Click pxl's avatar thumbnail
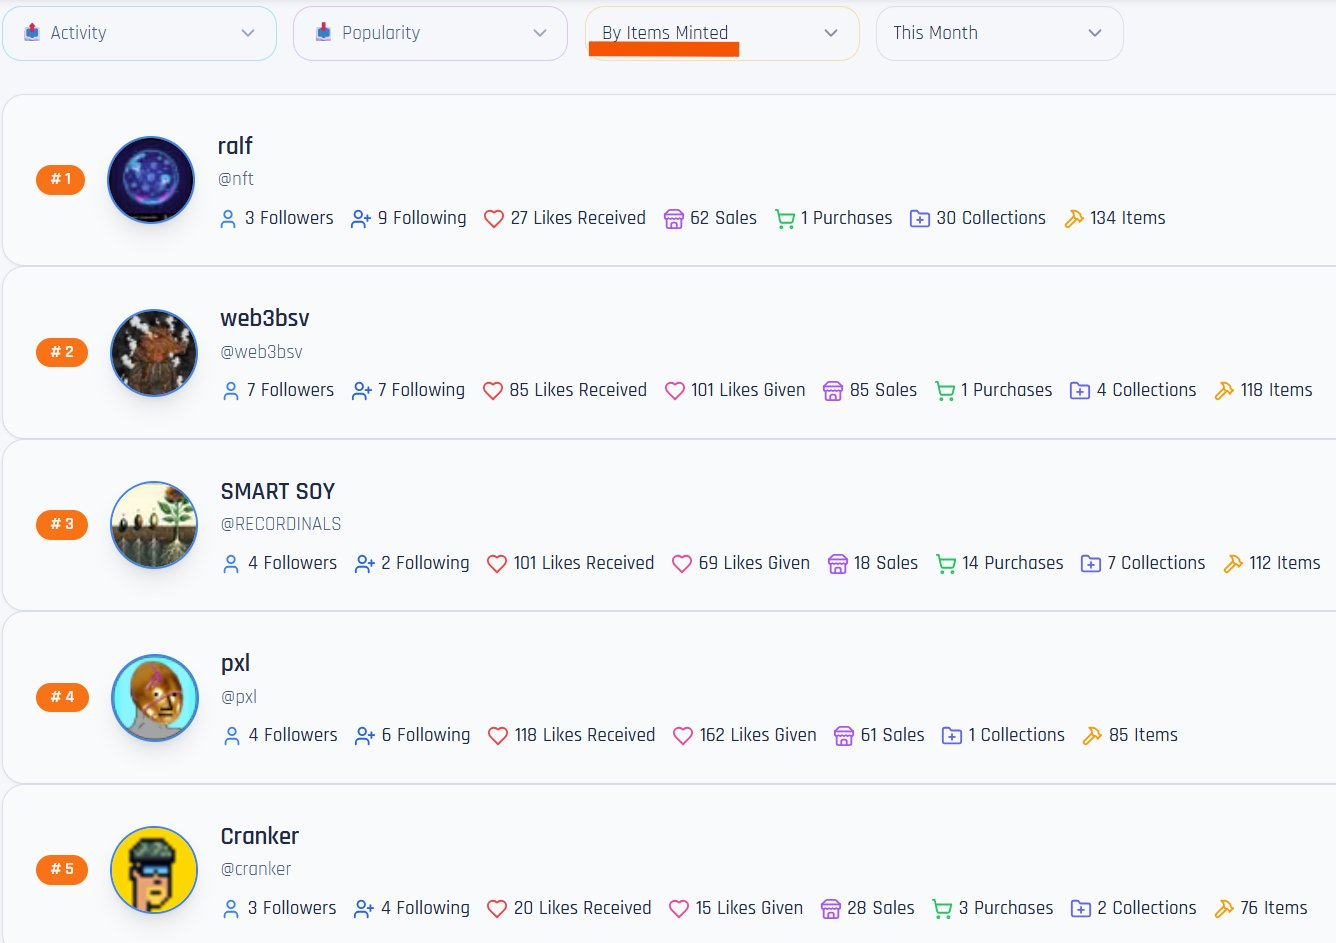The image size is (1336, 943). pyautogui.click(x=155, y=697)
